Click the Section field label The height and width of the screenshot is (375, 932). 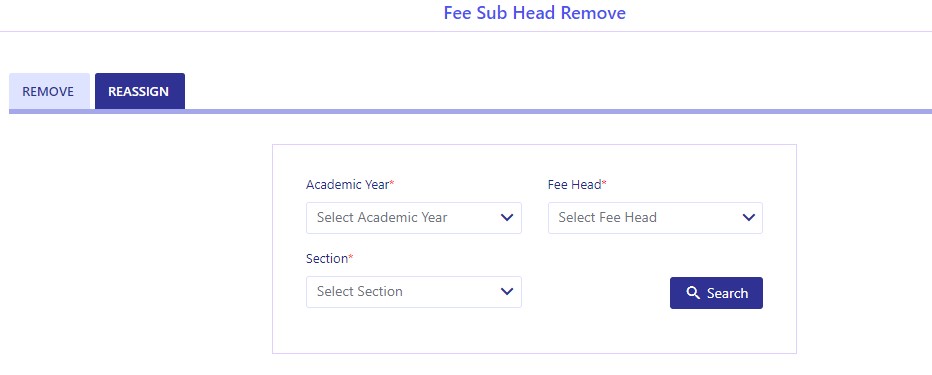(326, 259)
